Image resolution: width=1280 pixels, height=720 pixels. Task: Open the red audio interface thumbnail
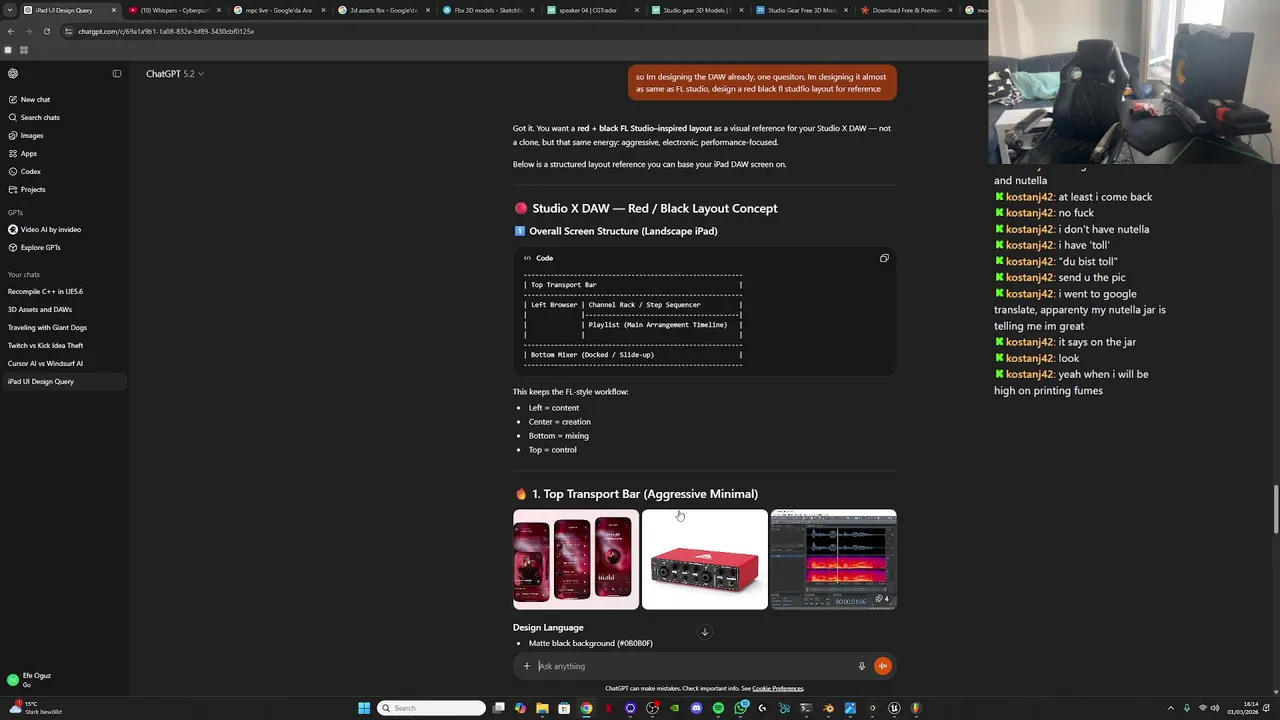point(705,559)
